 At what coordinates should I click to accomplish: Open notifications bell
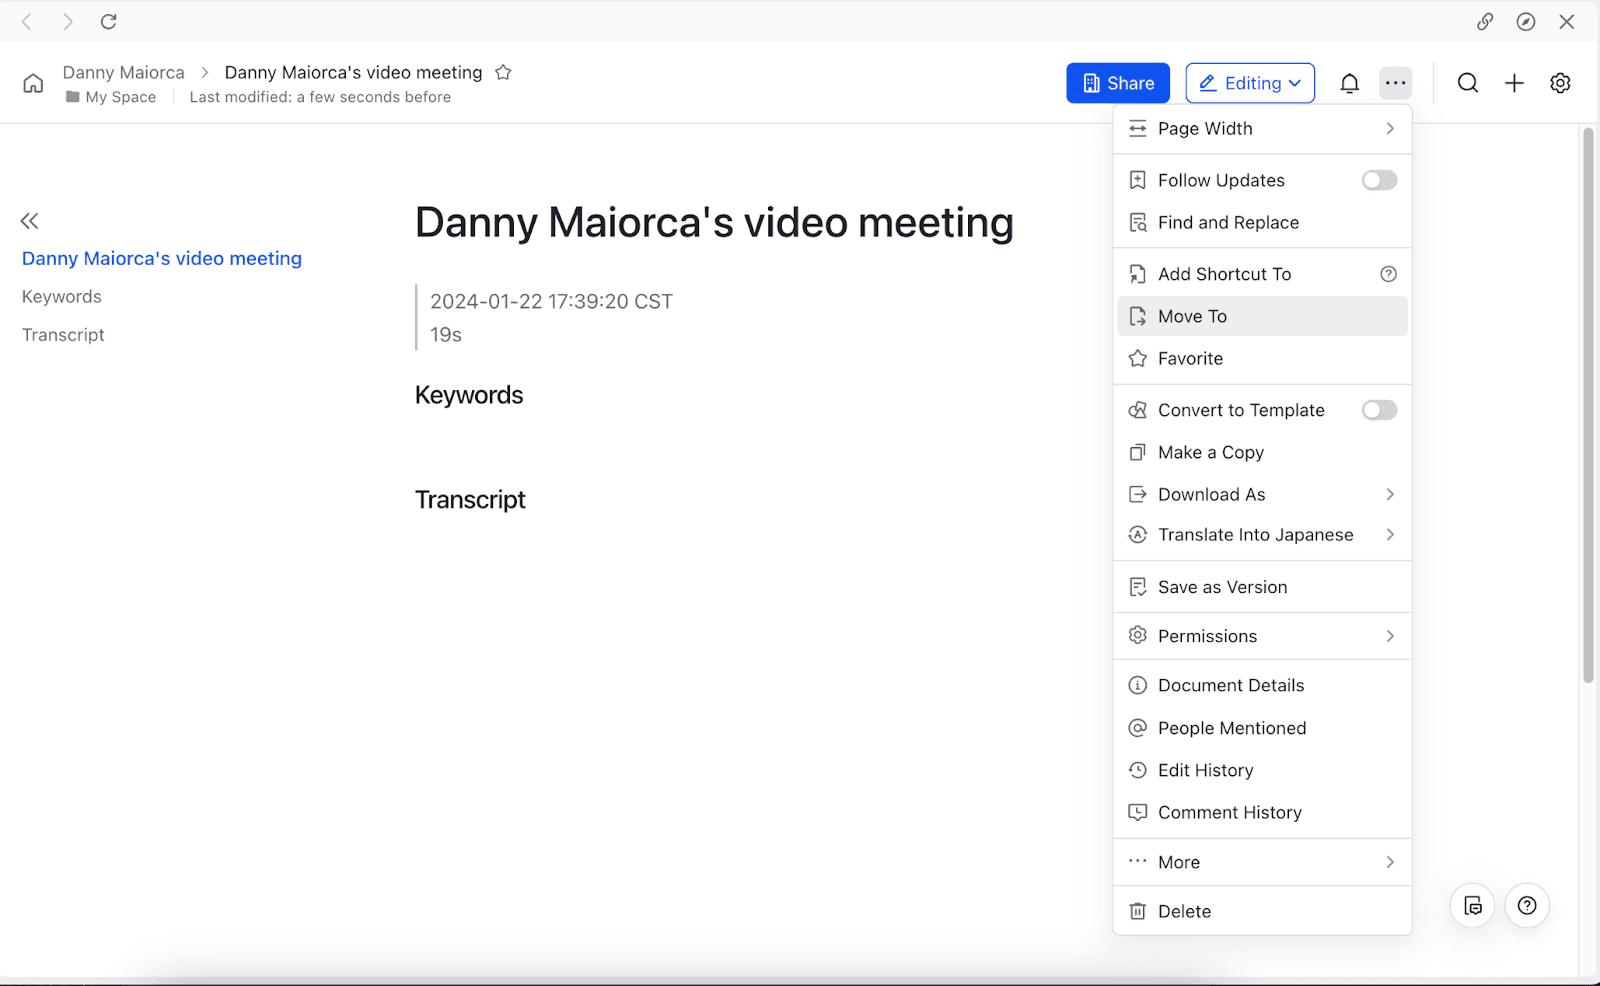click(x=1349, y=83)
